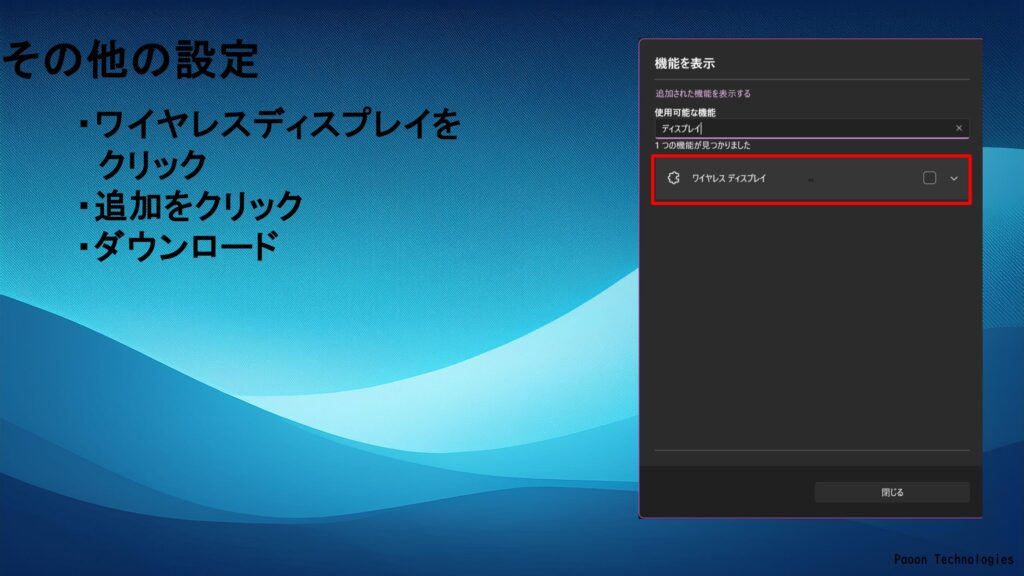Click the empty area below the feature list
This screenshot has height=576, width=1024.
pos(810,320)
